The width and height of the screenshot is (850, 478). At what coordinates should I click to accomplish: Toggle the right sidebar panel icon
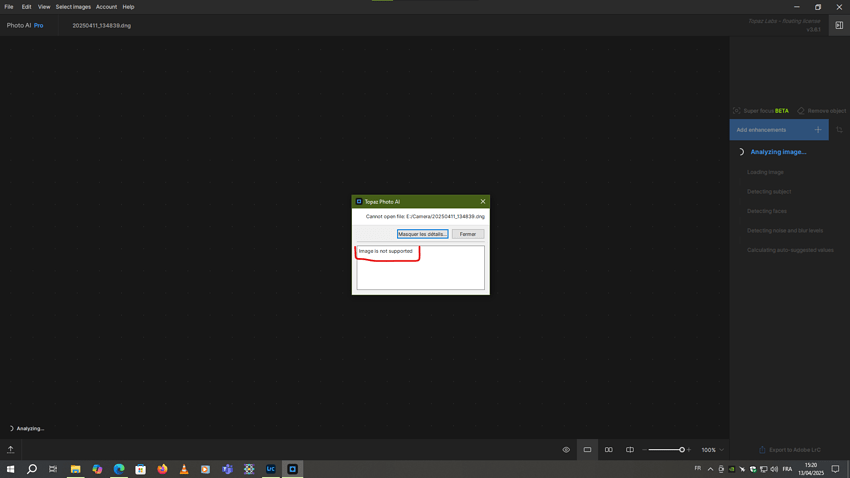click(x=839, y=26)
